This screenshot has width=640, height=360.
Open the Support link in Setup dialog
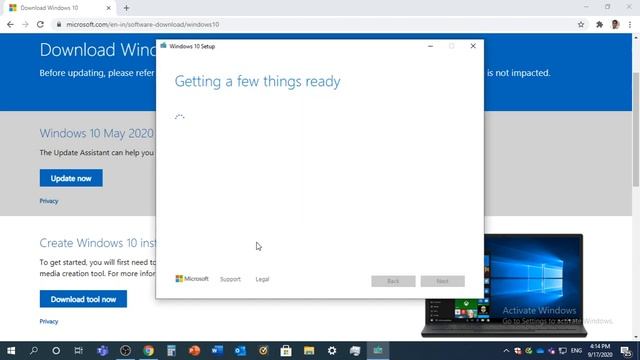(x=230, y=279)
